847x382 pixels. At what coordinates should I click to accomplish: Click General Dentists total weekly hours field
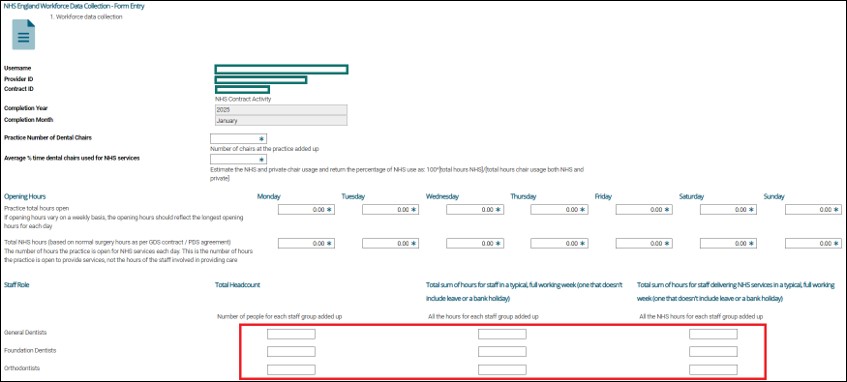[502, 334]
